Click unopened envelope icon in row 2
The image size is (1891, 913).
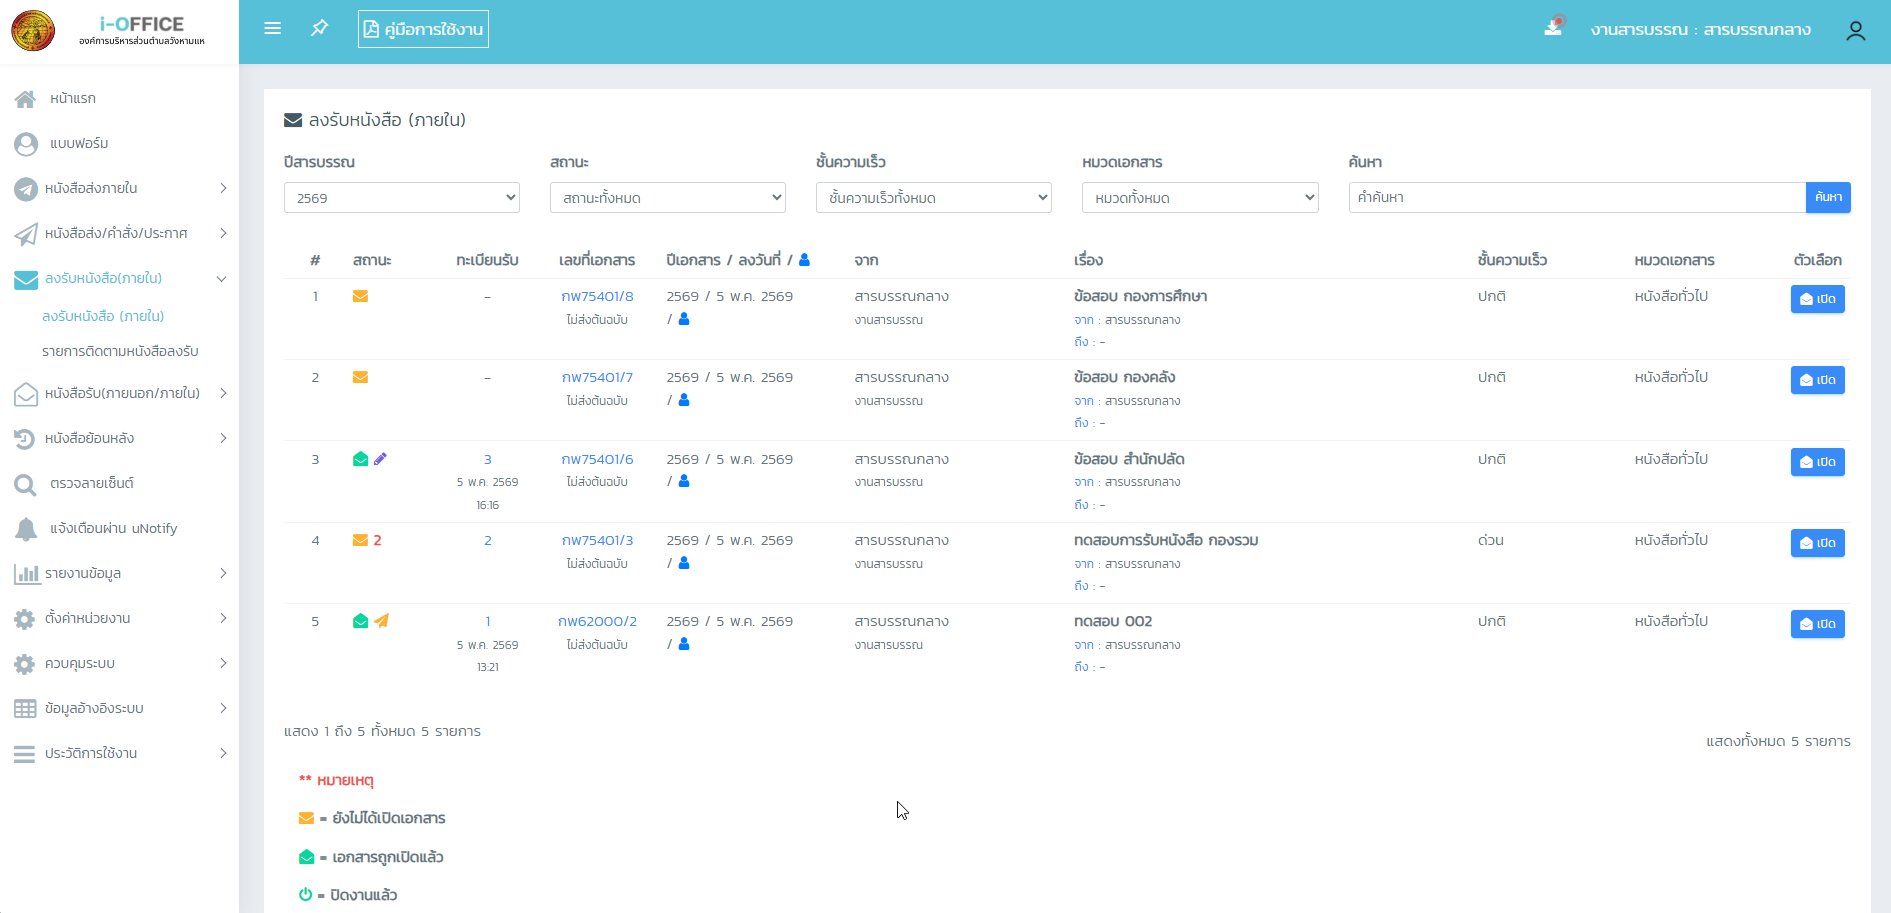coord(360,377)
